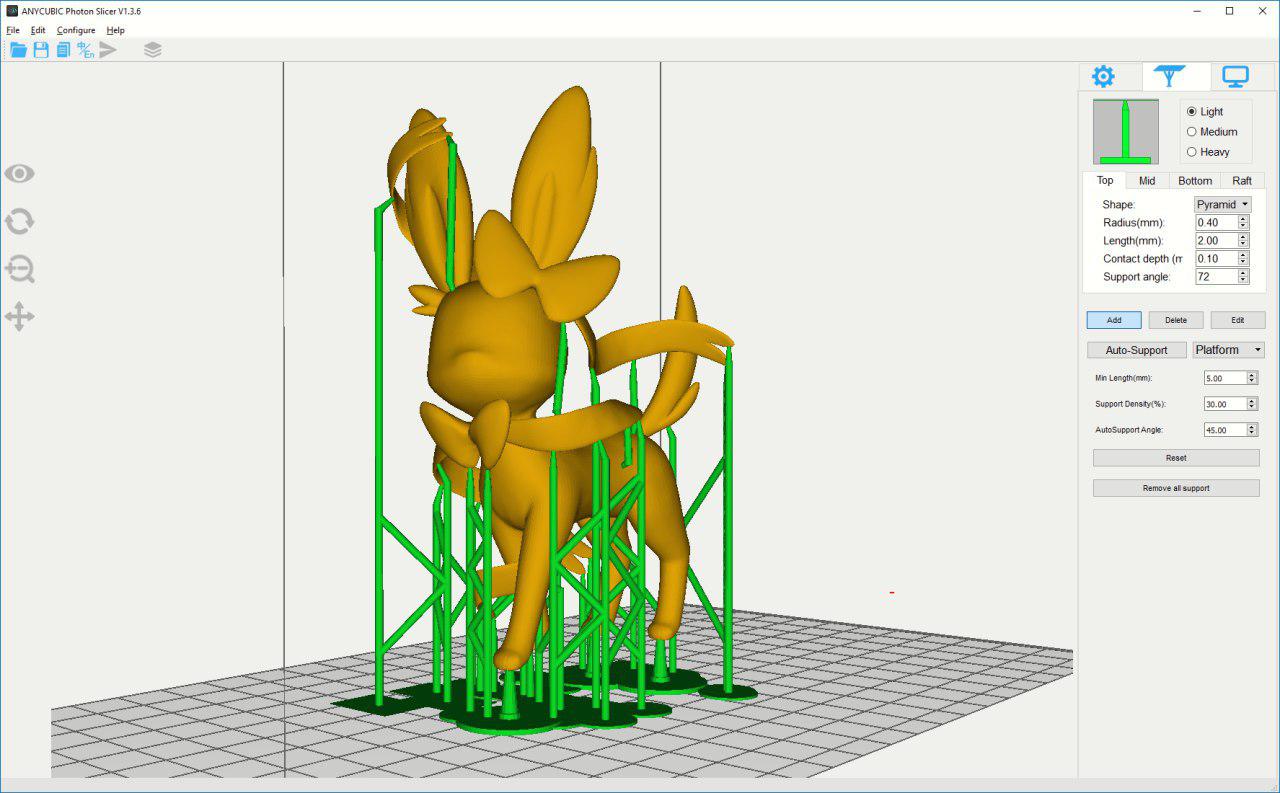
Task: Click the Radius(mm) value field 0.40
Action: (1217, 222)
